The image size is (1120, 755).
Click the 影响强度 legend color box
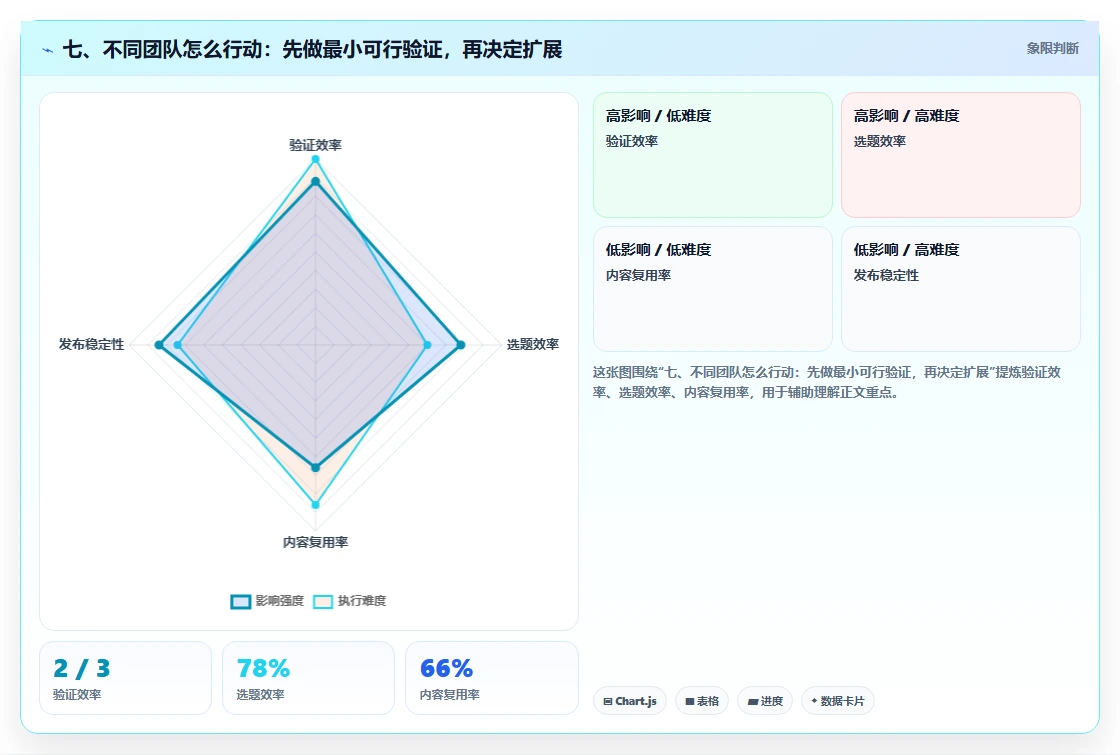(x=241, y=601)
